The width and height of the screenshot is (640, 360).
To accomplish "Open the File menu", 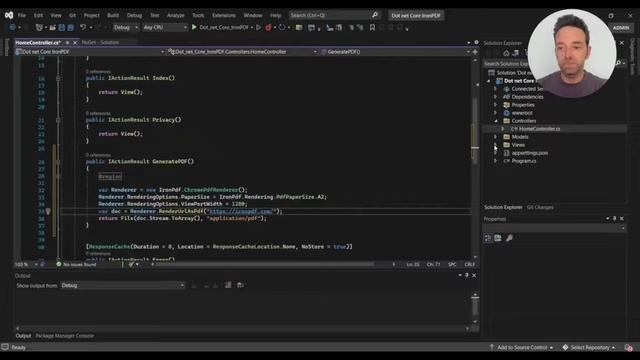I will tap(22, 15).
